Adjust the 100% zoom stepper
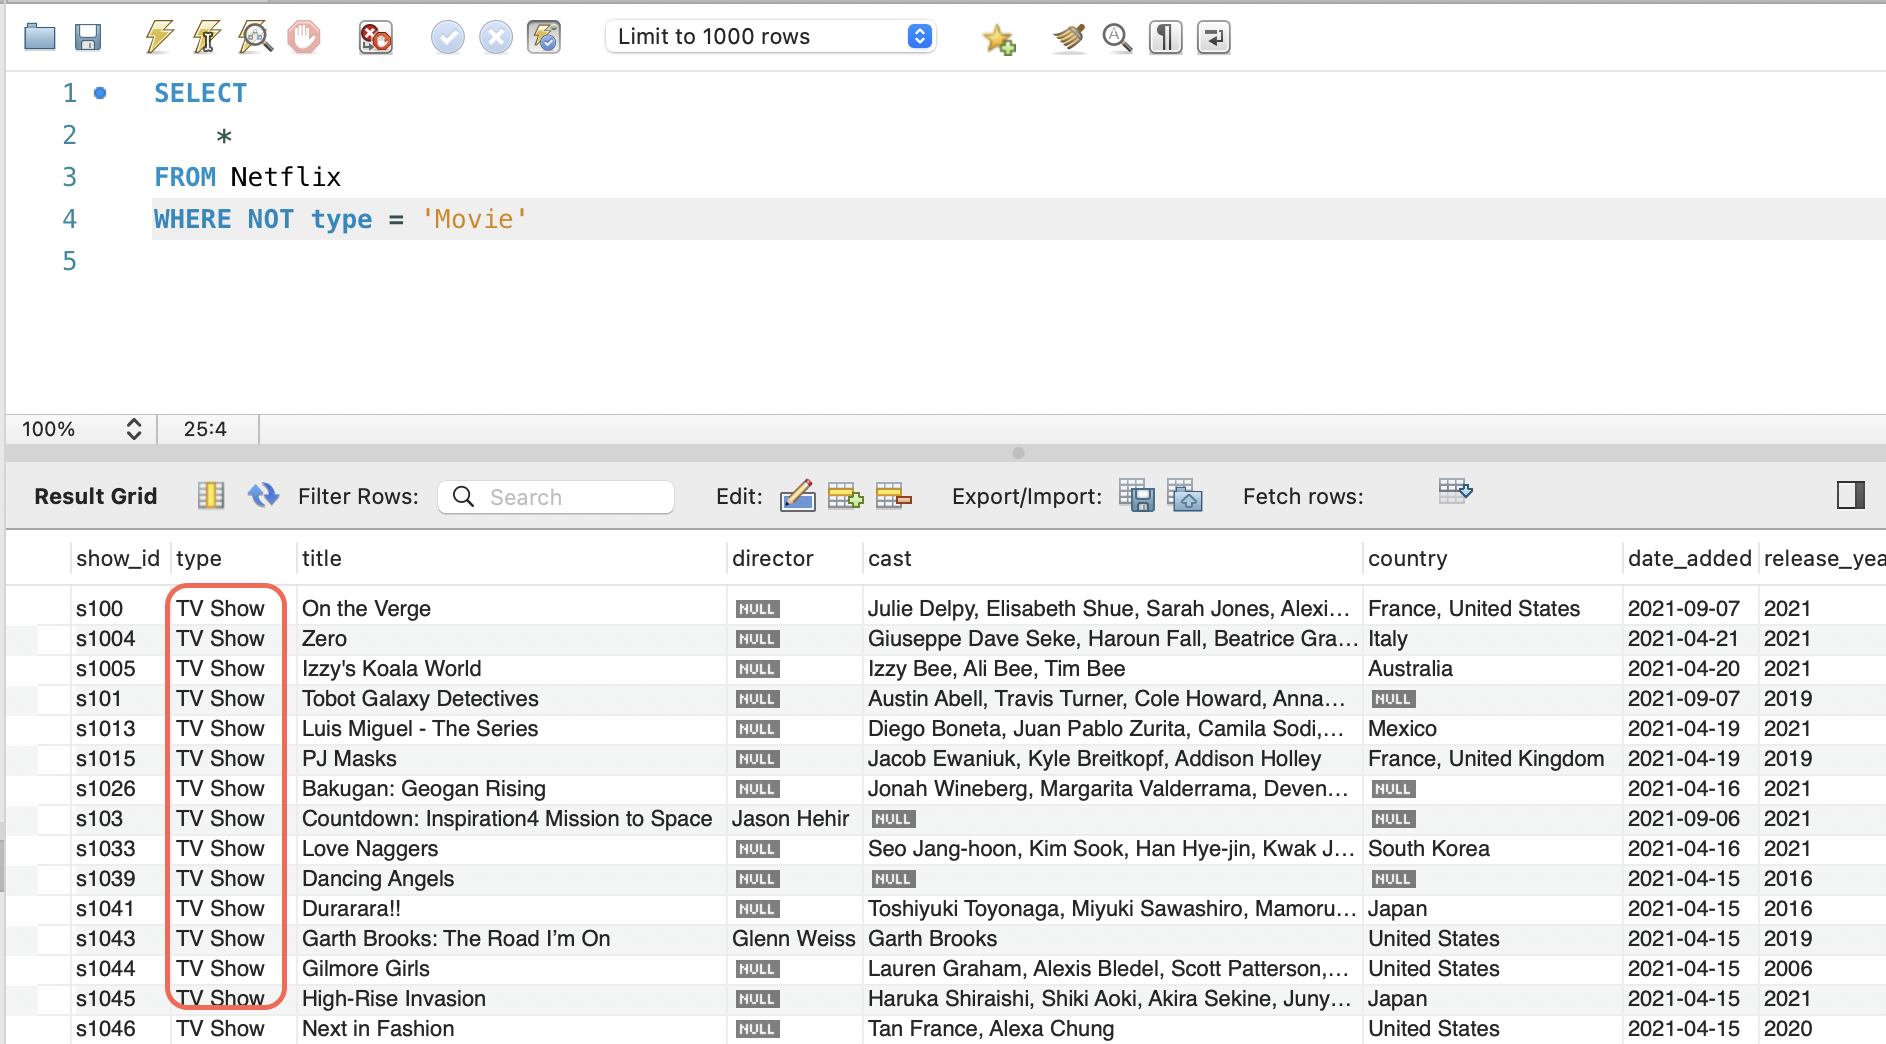The height and width of the screenshot is (1044, 1886). (x=133, y=429)
